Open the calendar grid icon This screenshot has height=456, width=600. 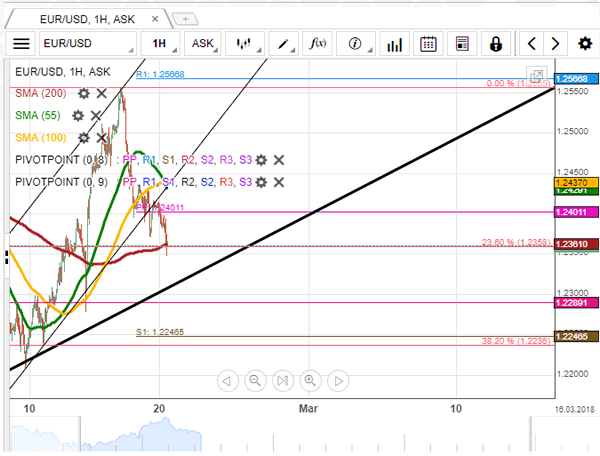[428, 44]
